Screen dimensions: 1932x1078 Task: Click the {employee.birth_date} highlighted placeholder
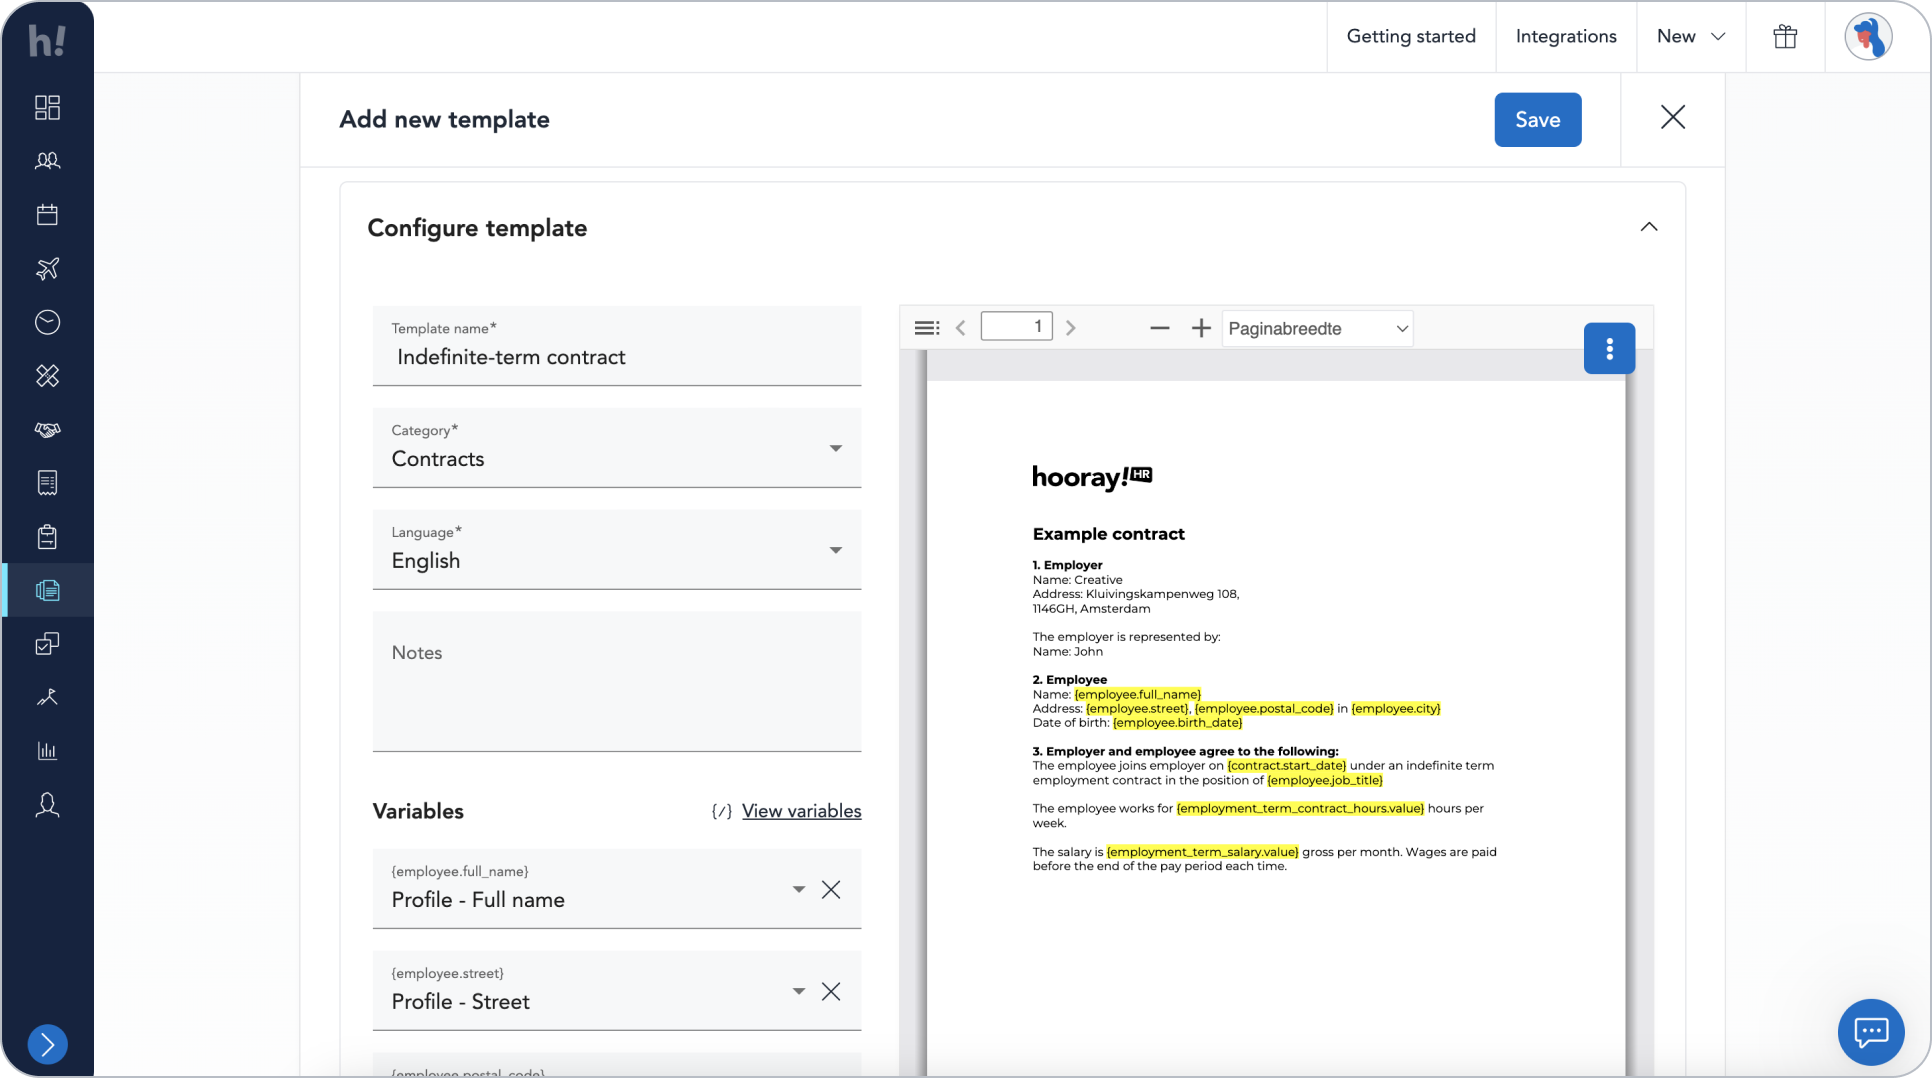tap(1177, 723)
